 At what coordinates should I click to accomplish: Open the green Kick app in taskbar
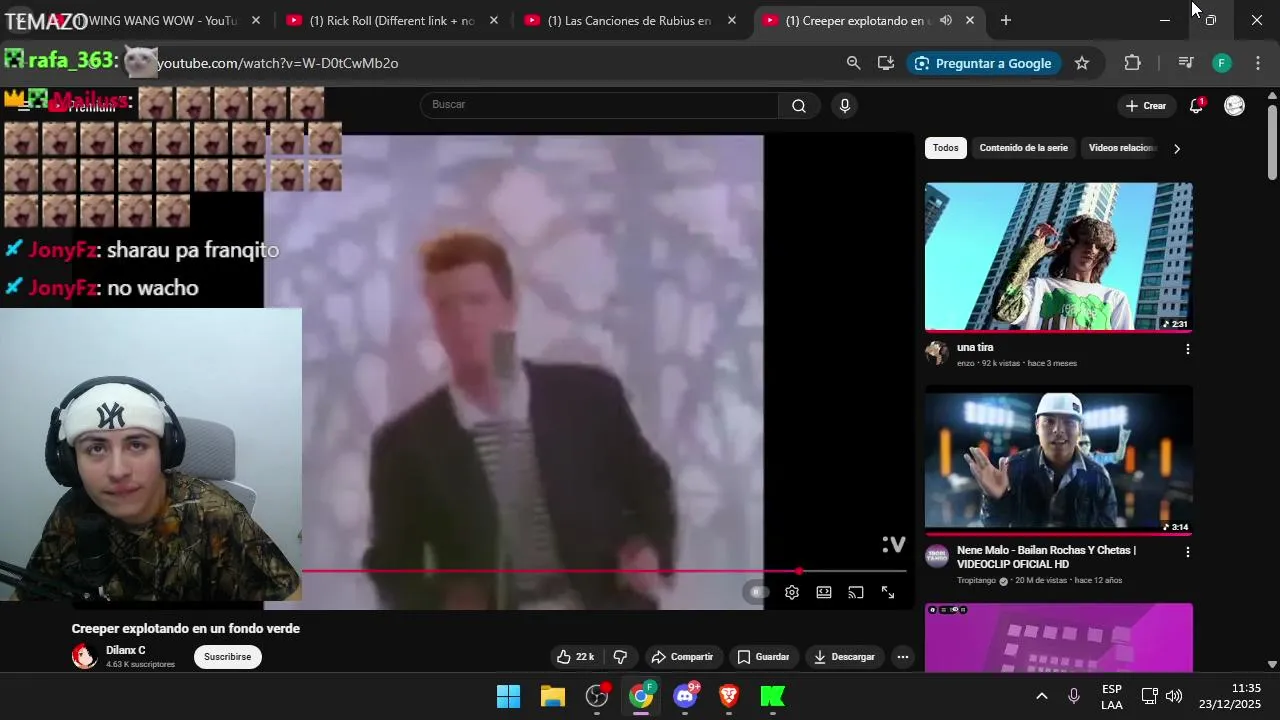(773, 696)
